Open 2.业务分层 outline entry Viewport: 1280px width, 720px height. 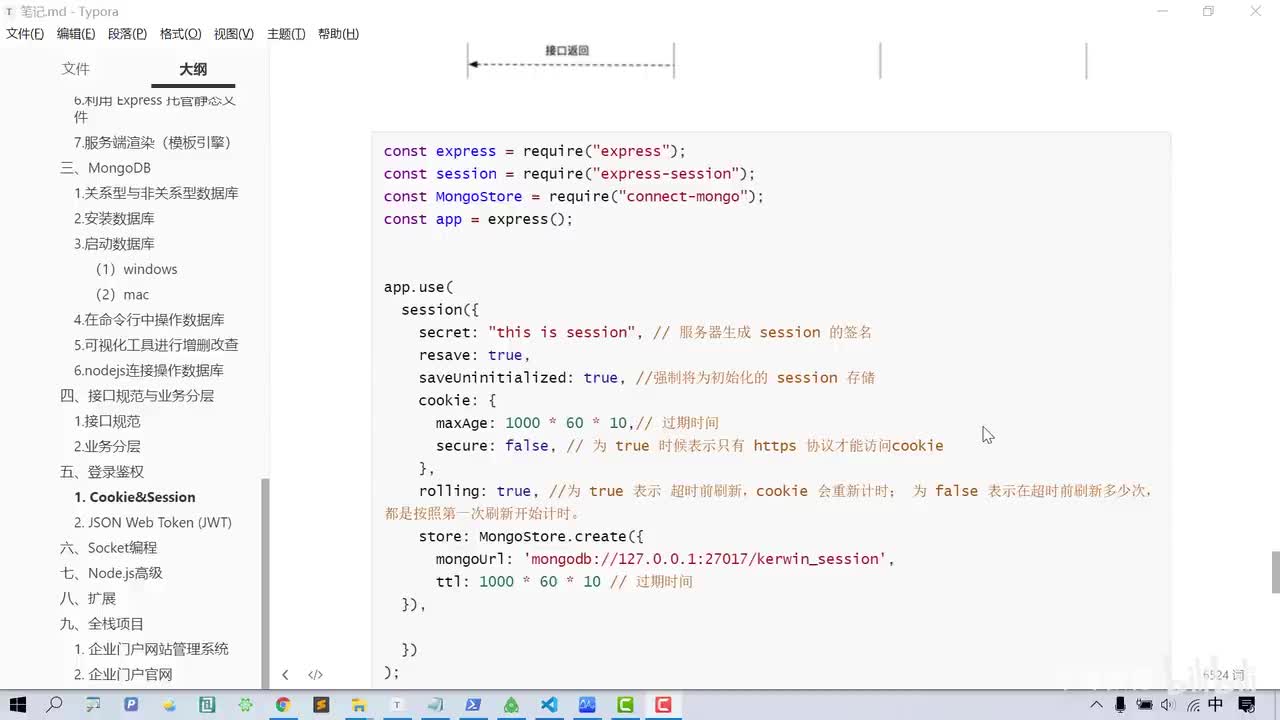click(x=107, y=446)
